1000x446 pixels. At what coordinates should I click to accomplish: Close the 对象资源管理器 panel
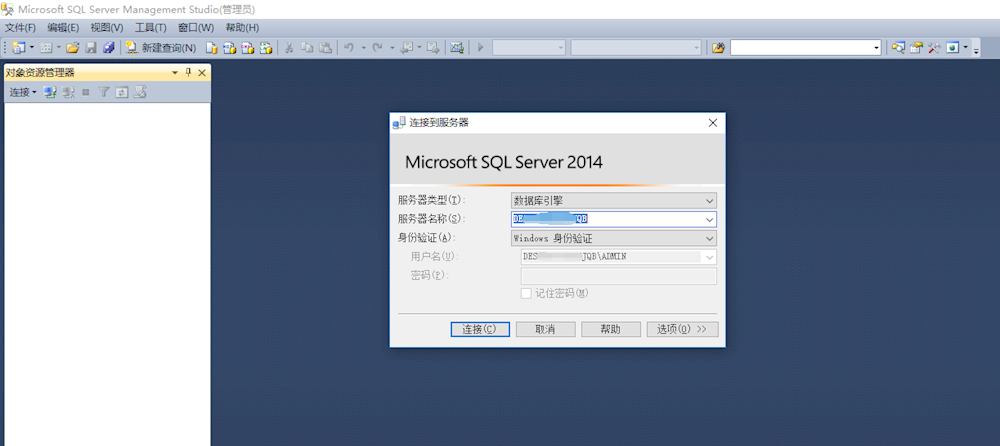202,73
